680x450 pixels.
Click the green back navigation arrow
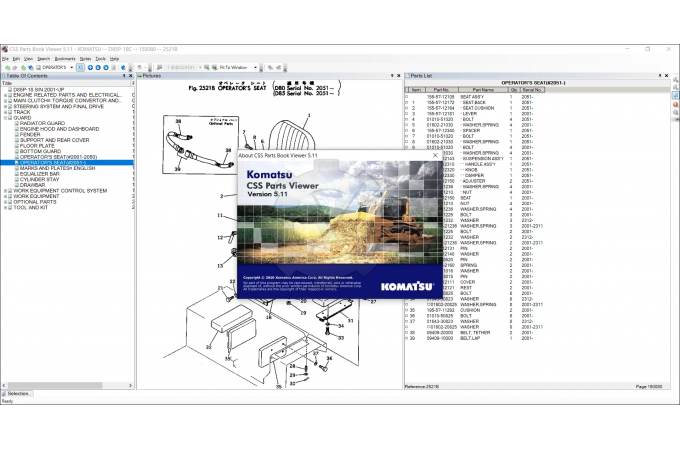(8, 68)
